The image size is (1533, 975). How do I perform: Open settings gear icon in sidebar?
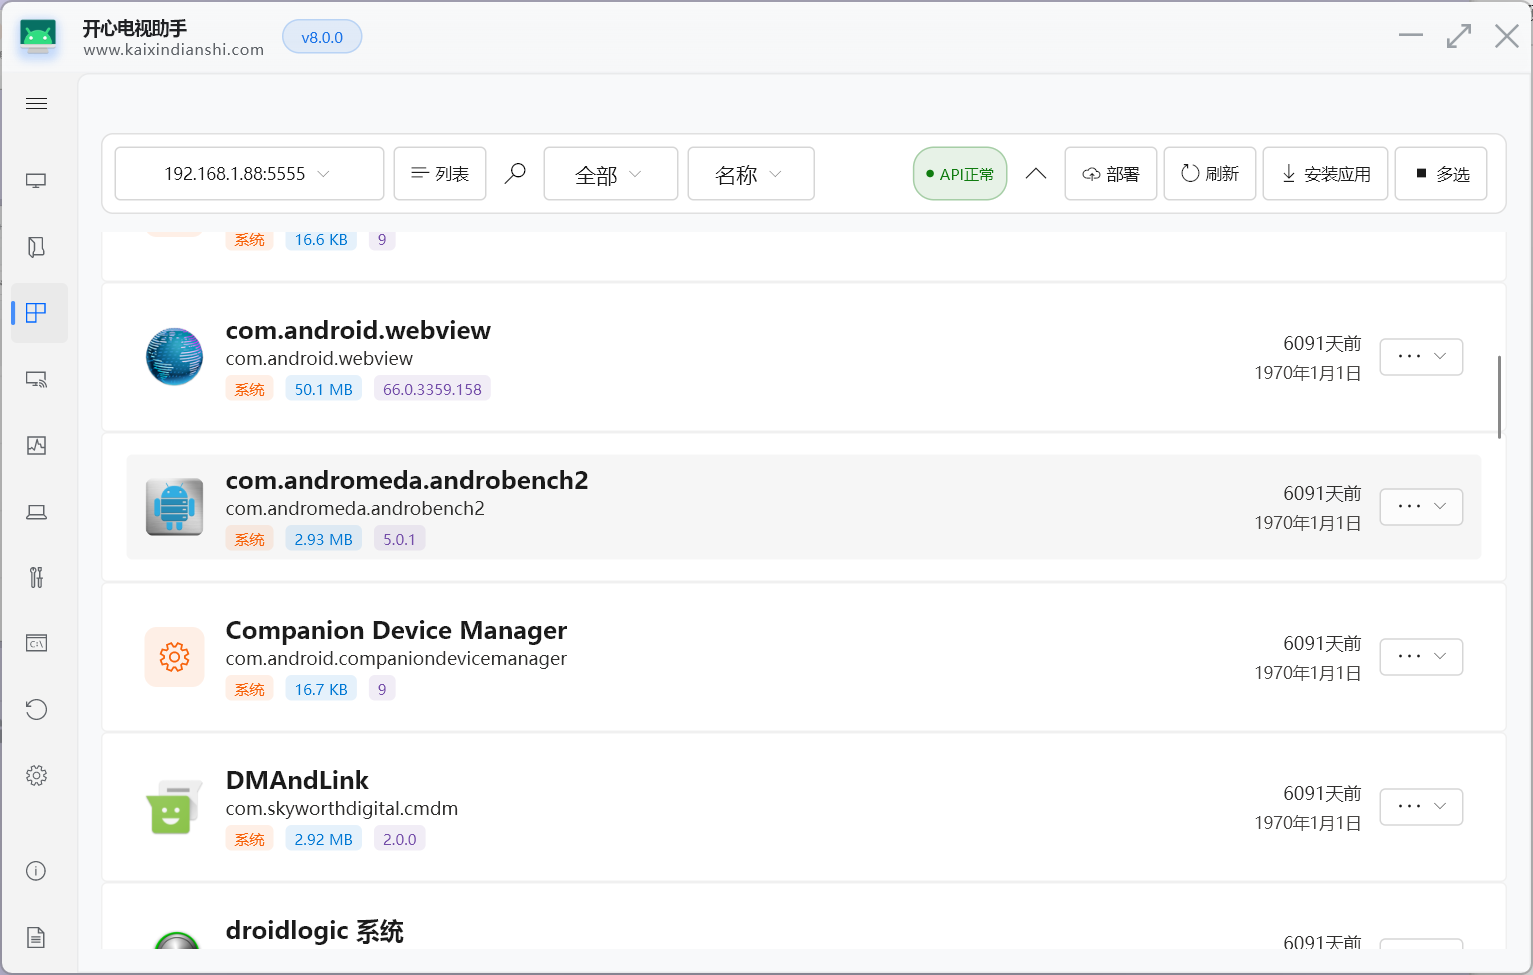[36, 776]
